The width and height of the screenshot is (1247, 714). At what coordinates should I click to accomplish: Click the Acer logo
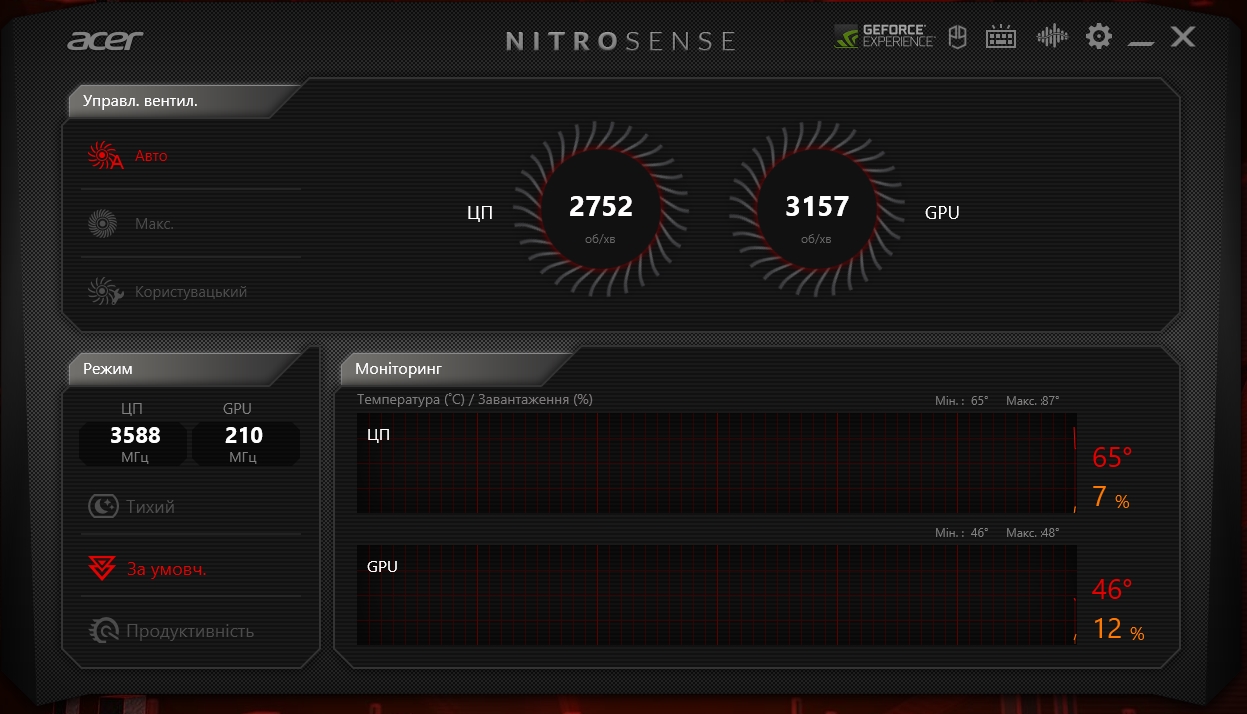coord(105,41)
